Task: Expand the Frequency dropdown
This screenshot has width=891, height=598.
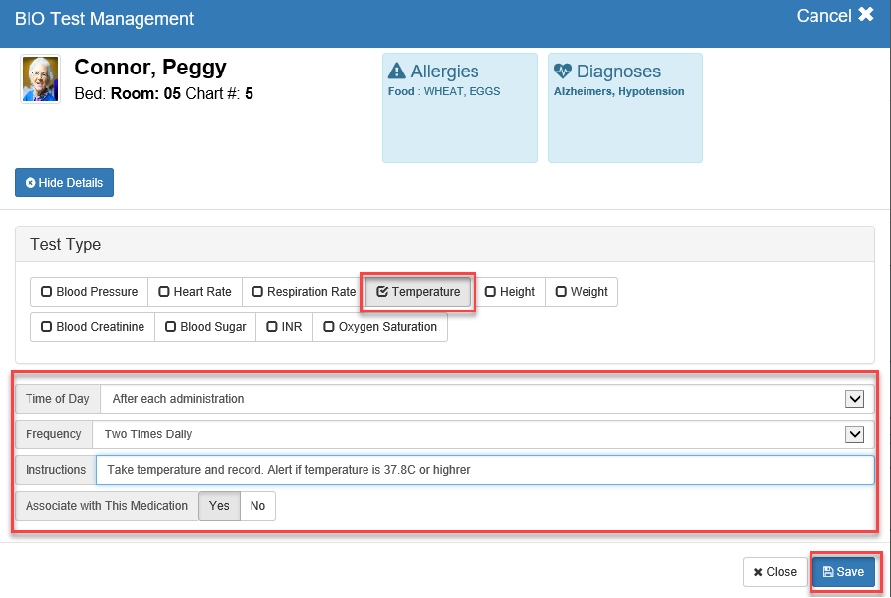Action: (854, 434)
